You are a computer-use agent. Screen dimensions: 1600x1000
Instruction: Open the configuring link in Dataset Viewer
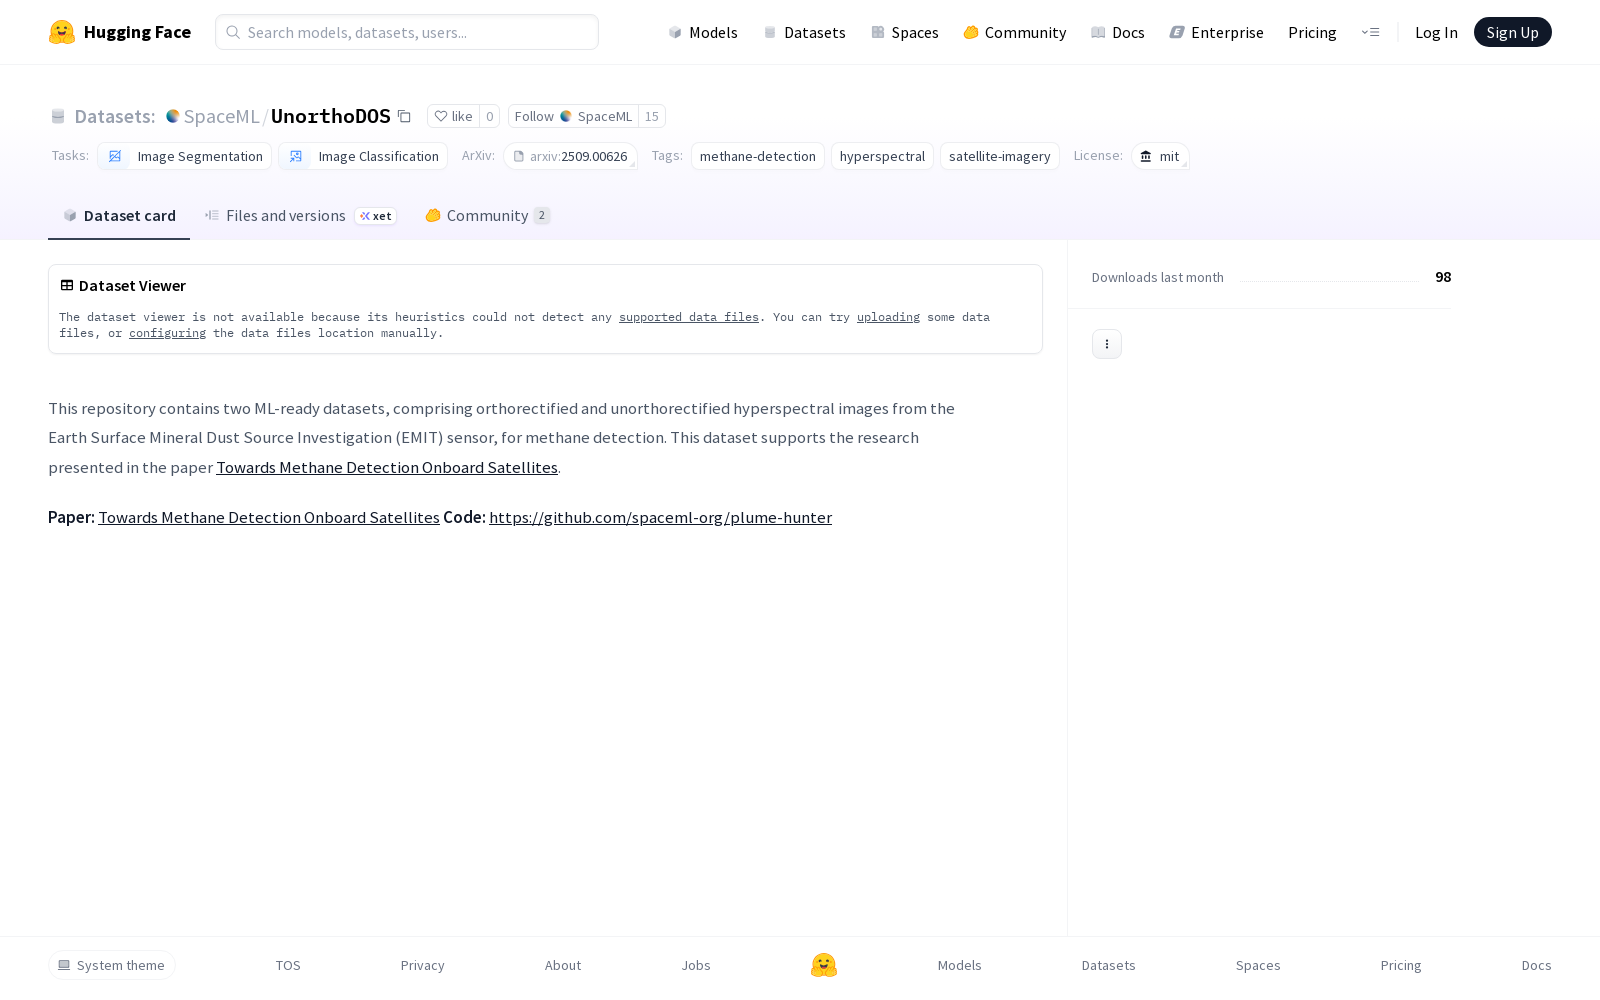point(167,333)
